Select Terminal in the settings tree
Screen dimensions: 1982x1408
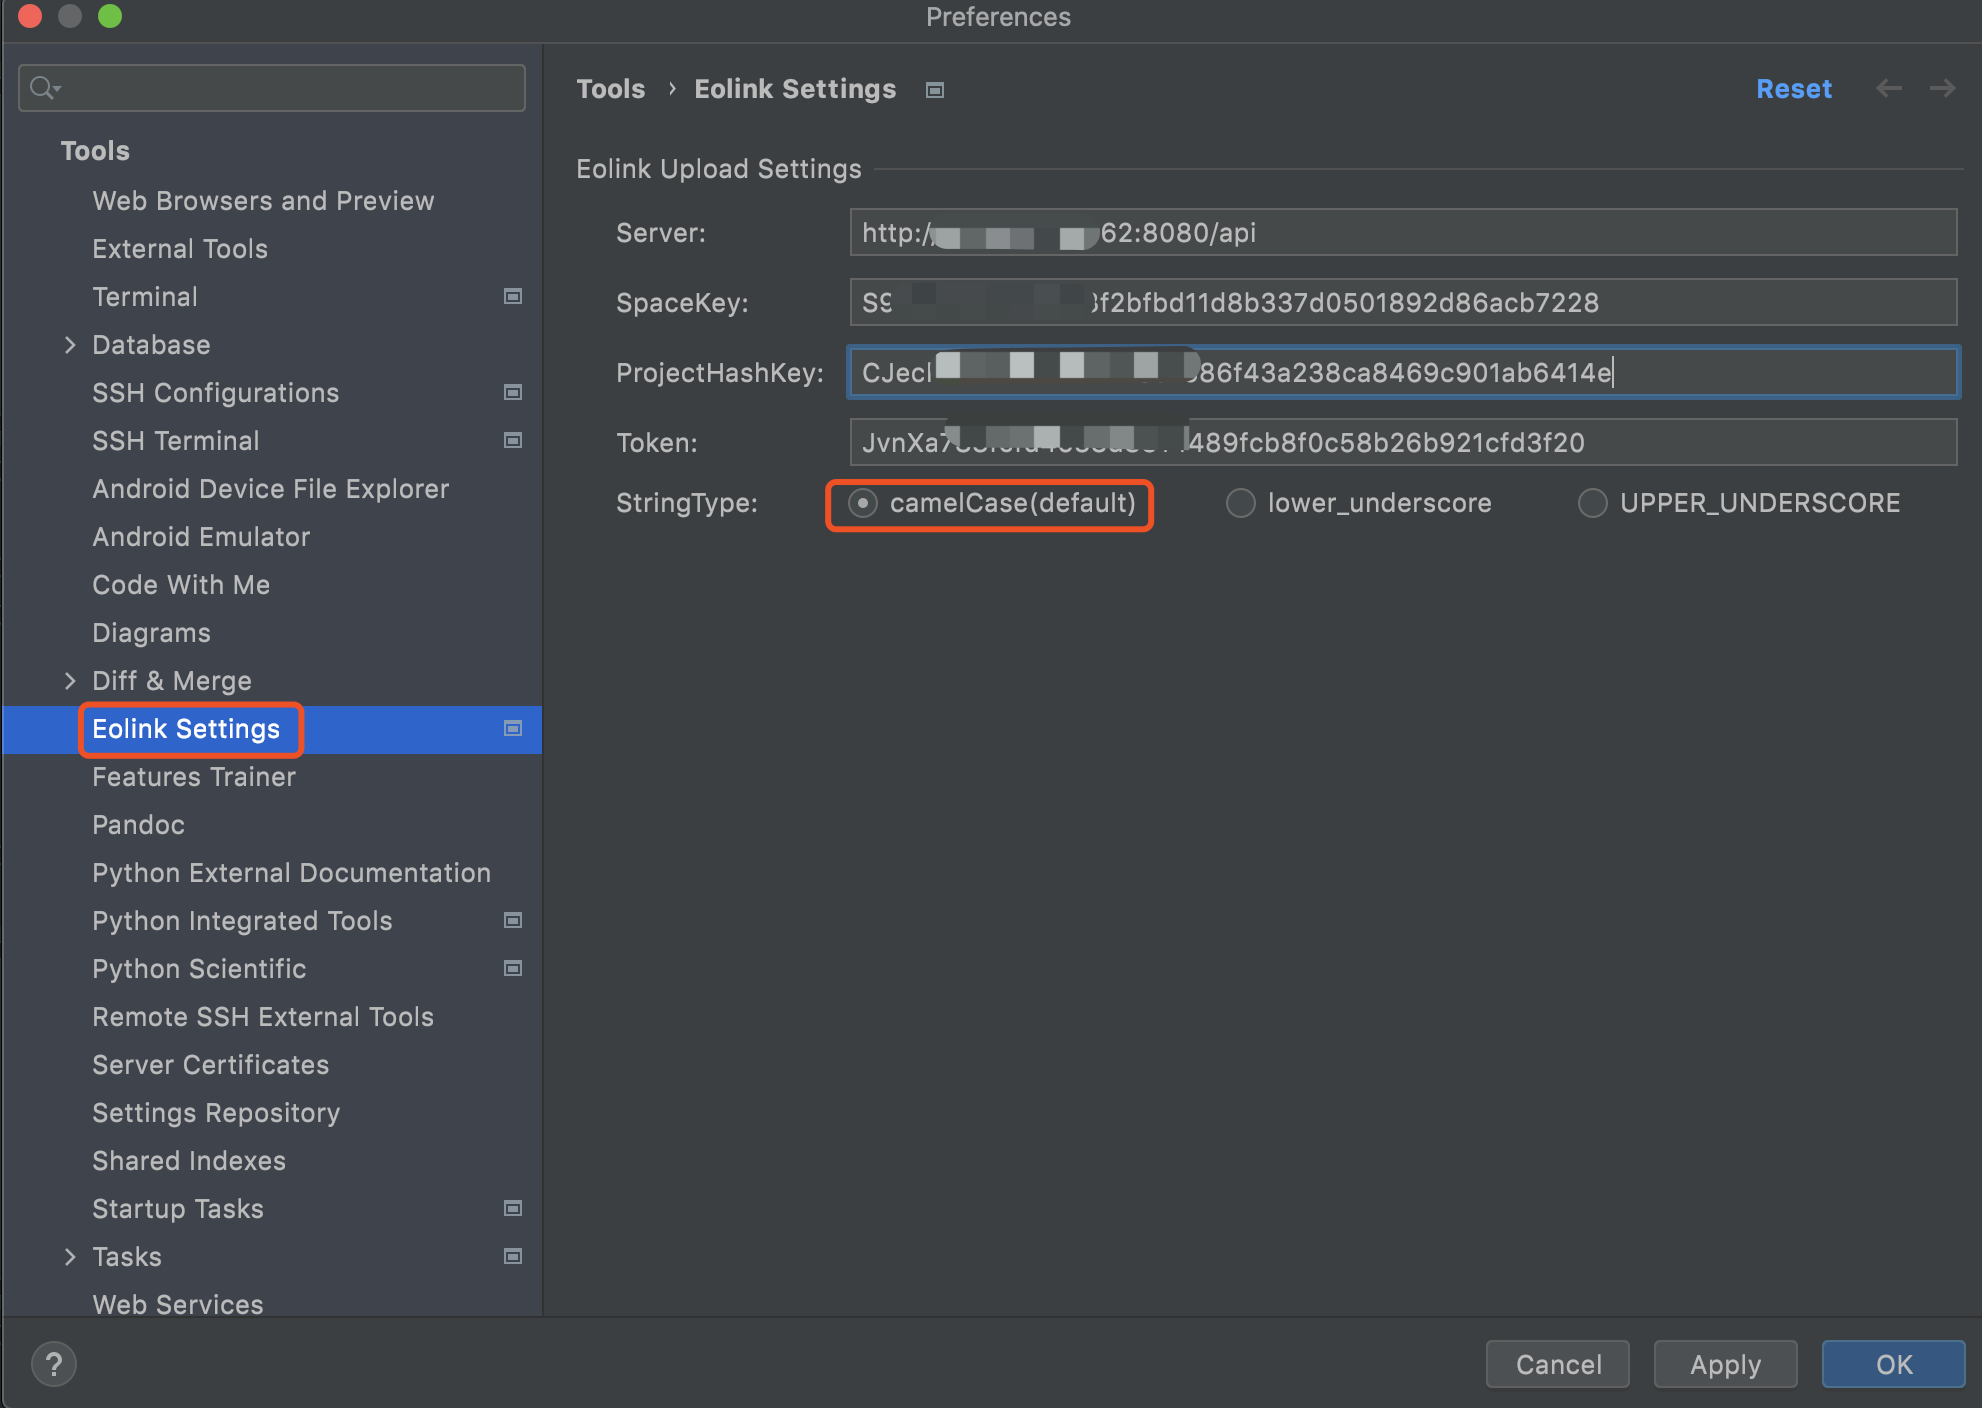[x=145, y=297]
